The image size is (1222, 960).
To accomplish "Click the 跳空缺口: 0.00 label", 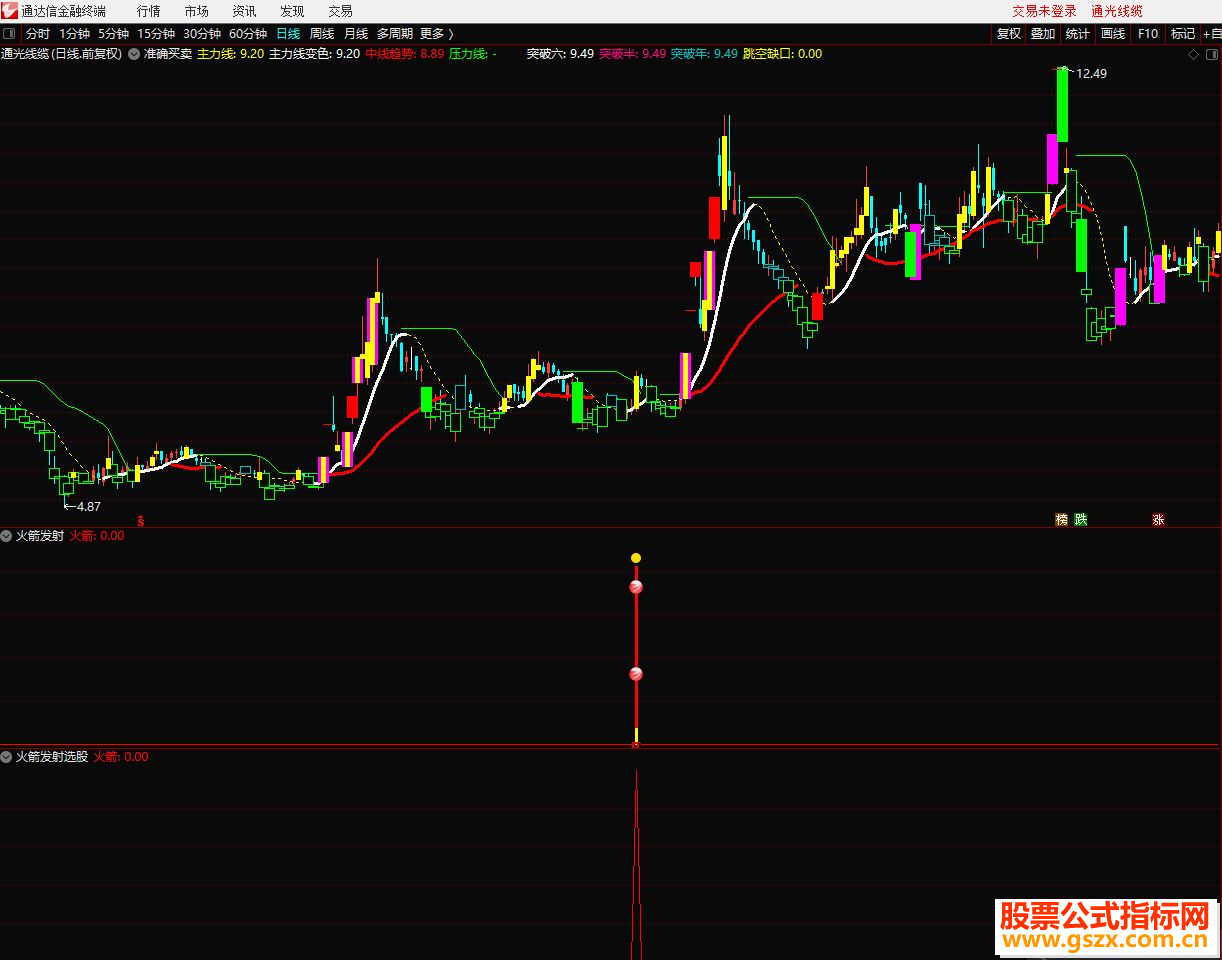I will [782, 54].
